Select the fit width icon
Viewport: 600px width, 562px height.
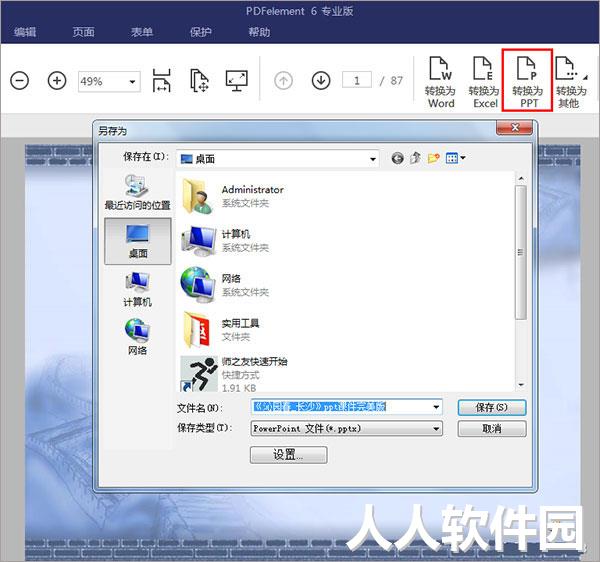(x=161, y=81)
